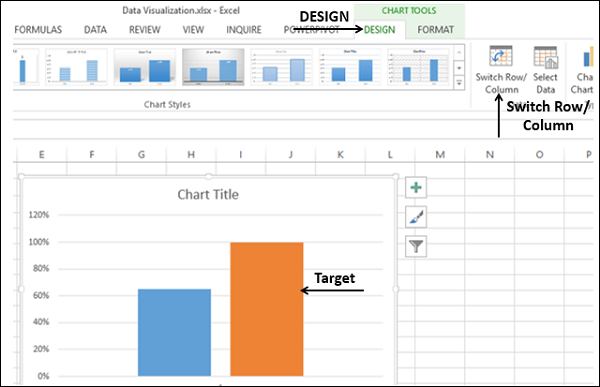Switch to the DESIGN tab
Viewport: 600px width, 387px height.
[x=379, y=29]
